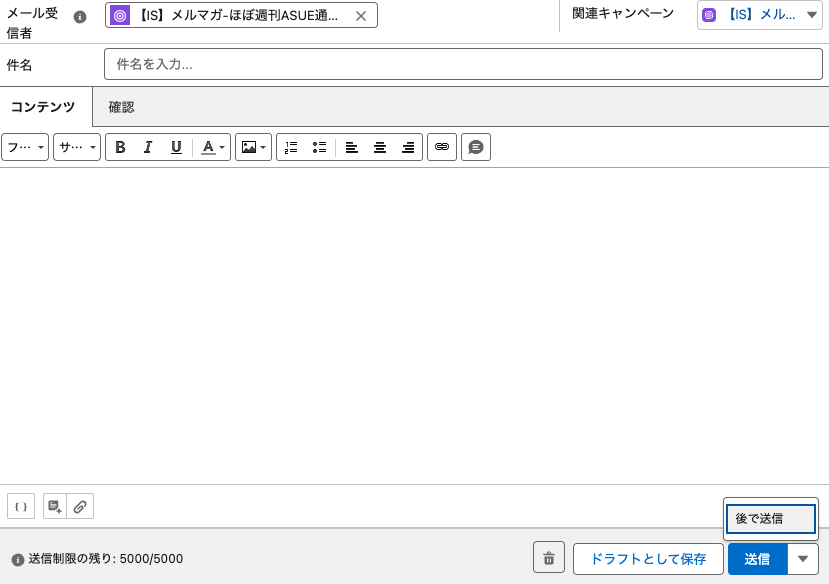
Task: Open the font family dropdown
Action: pyautogui.click(x=25, y=147)
